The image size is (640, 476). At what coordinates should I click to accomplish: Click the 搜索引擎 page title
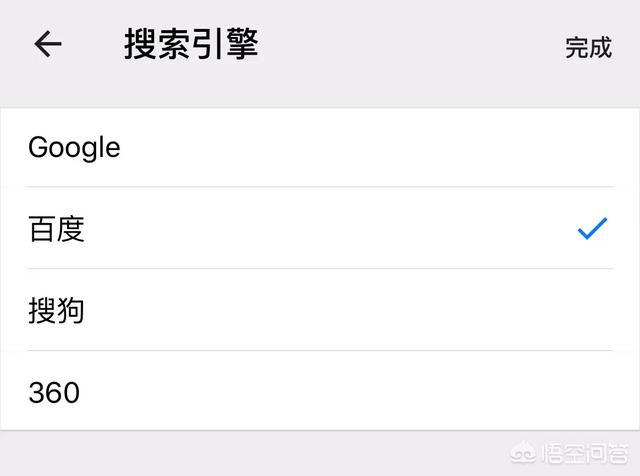[x=191, y=44]
